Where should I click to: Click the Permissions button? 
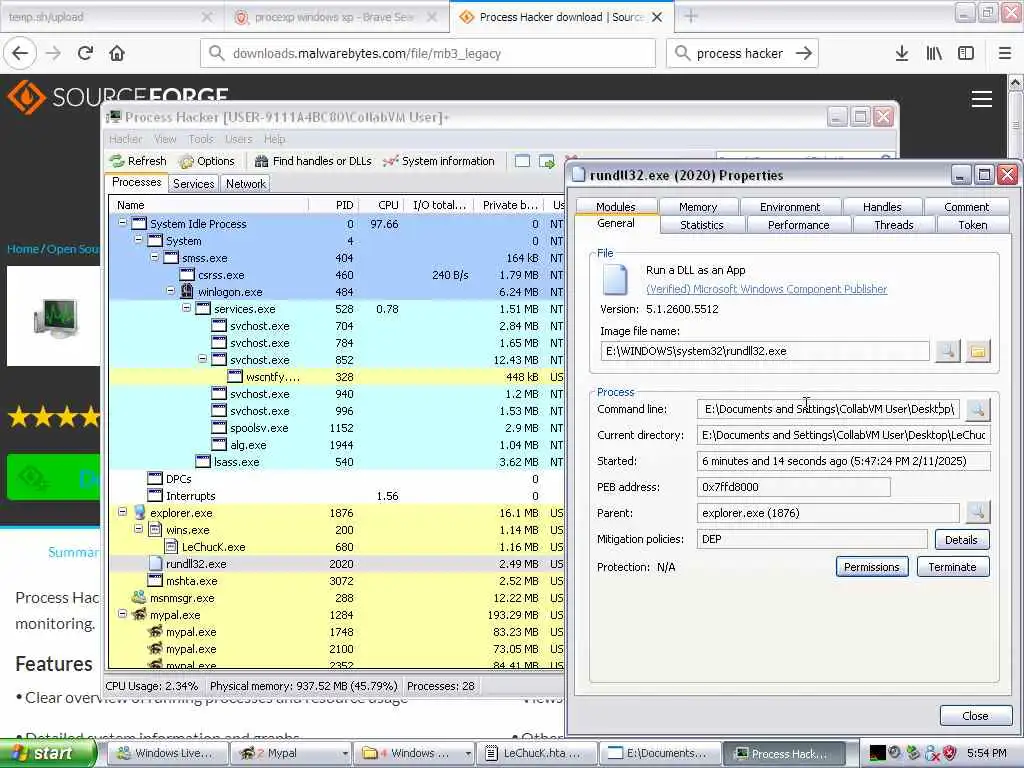coord(871,567)
